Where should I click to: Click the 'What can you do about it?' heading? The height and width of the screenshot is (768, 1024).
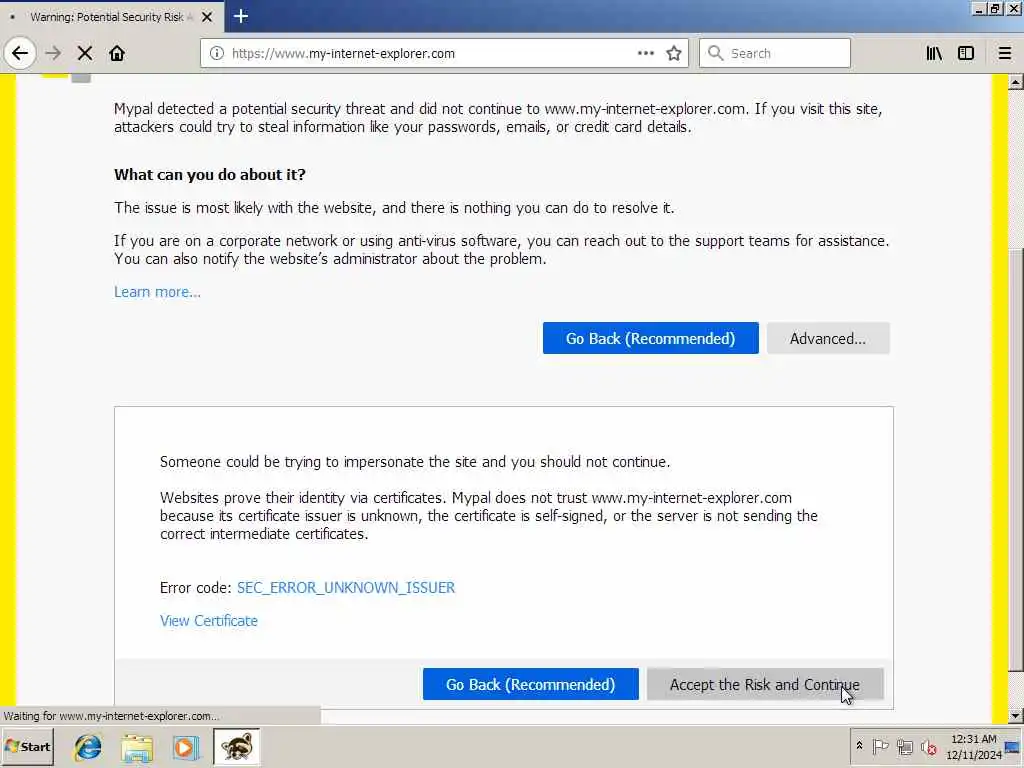[x=210, y=174]
